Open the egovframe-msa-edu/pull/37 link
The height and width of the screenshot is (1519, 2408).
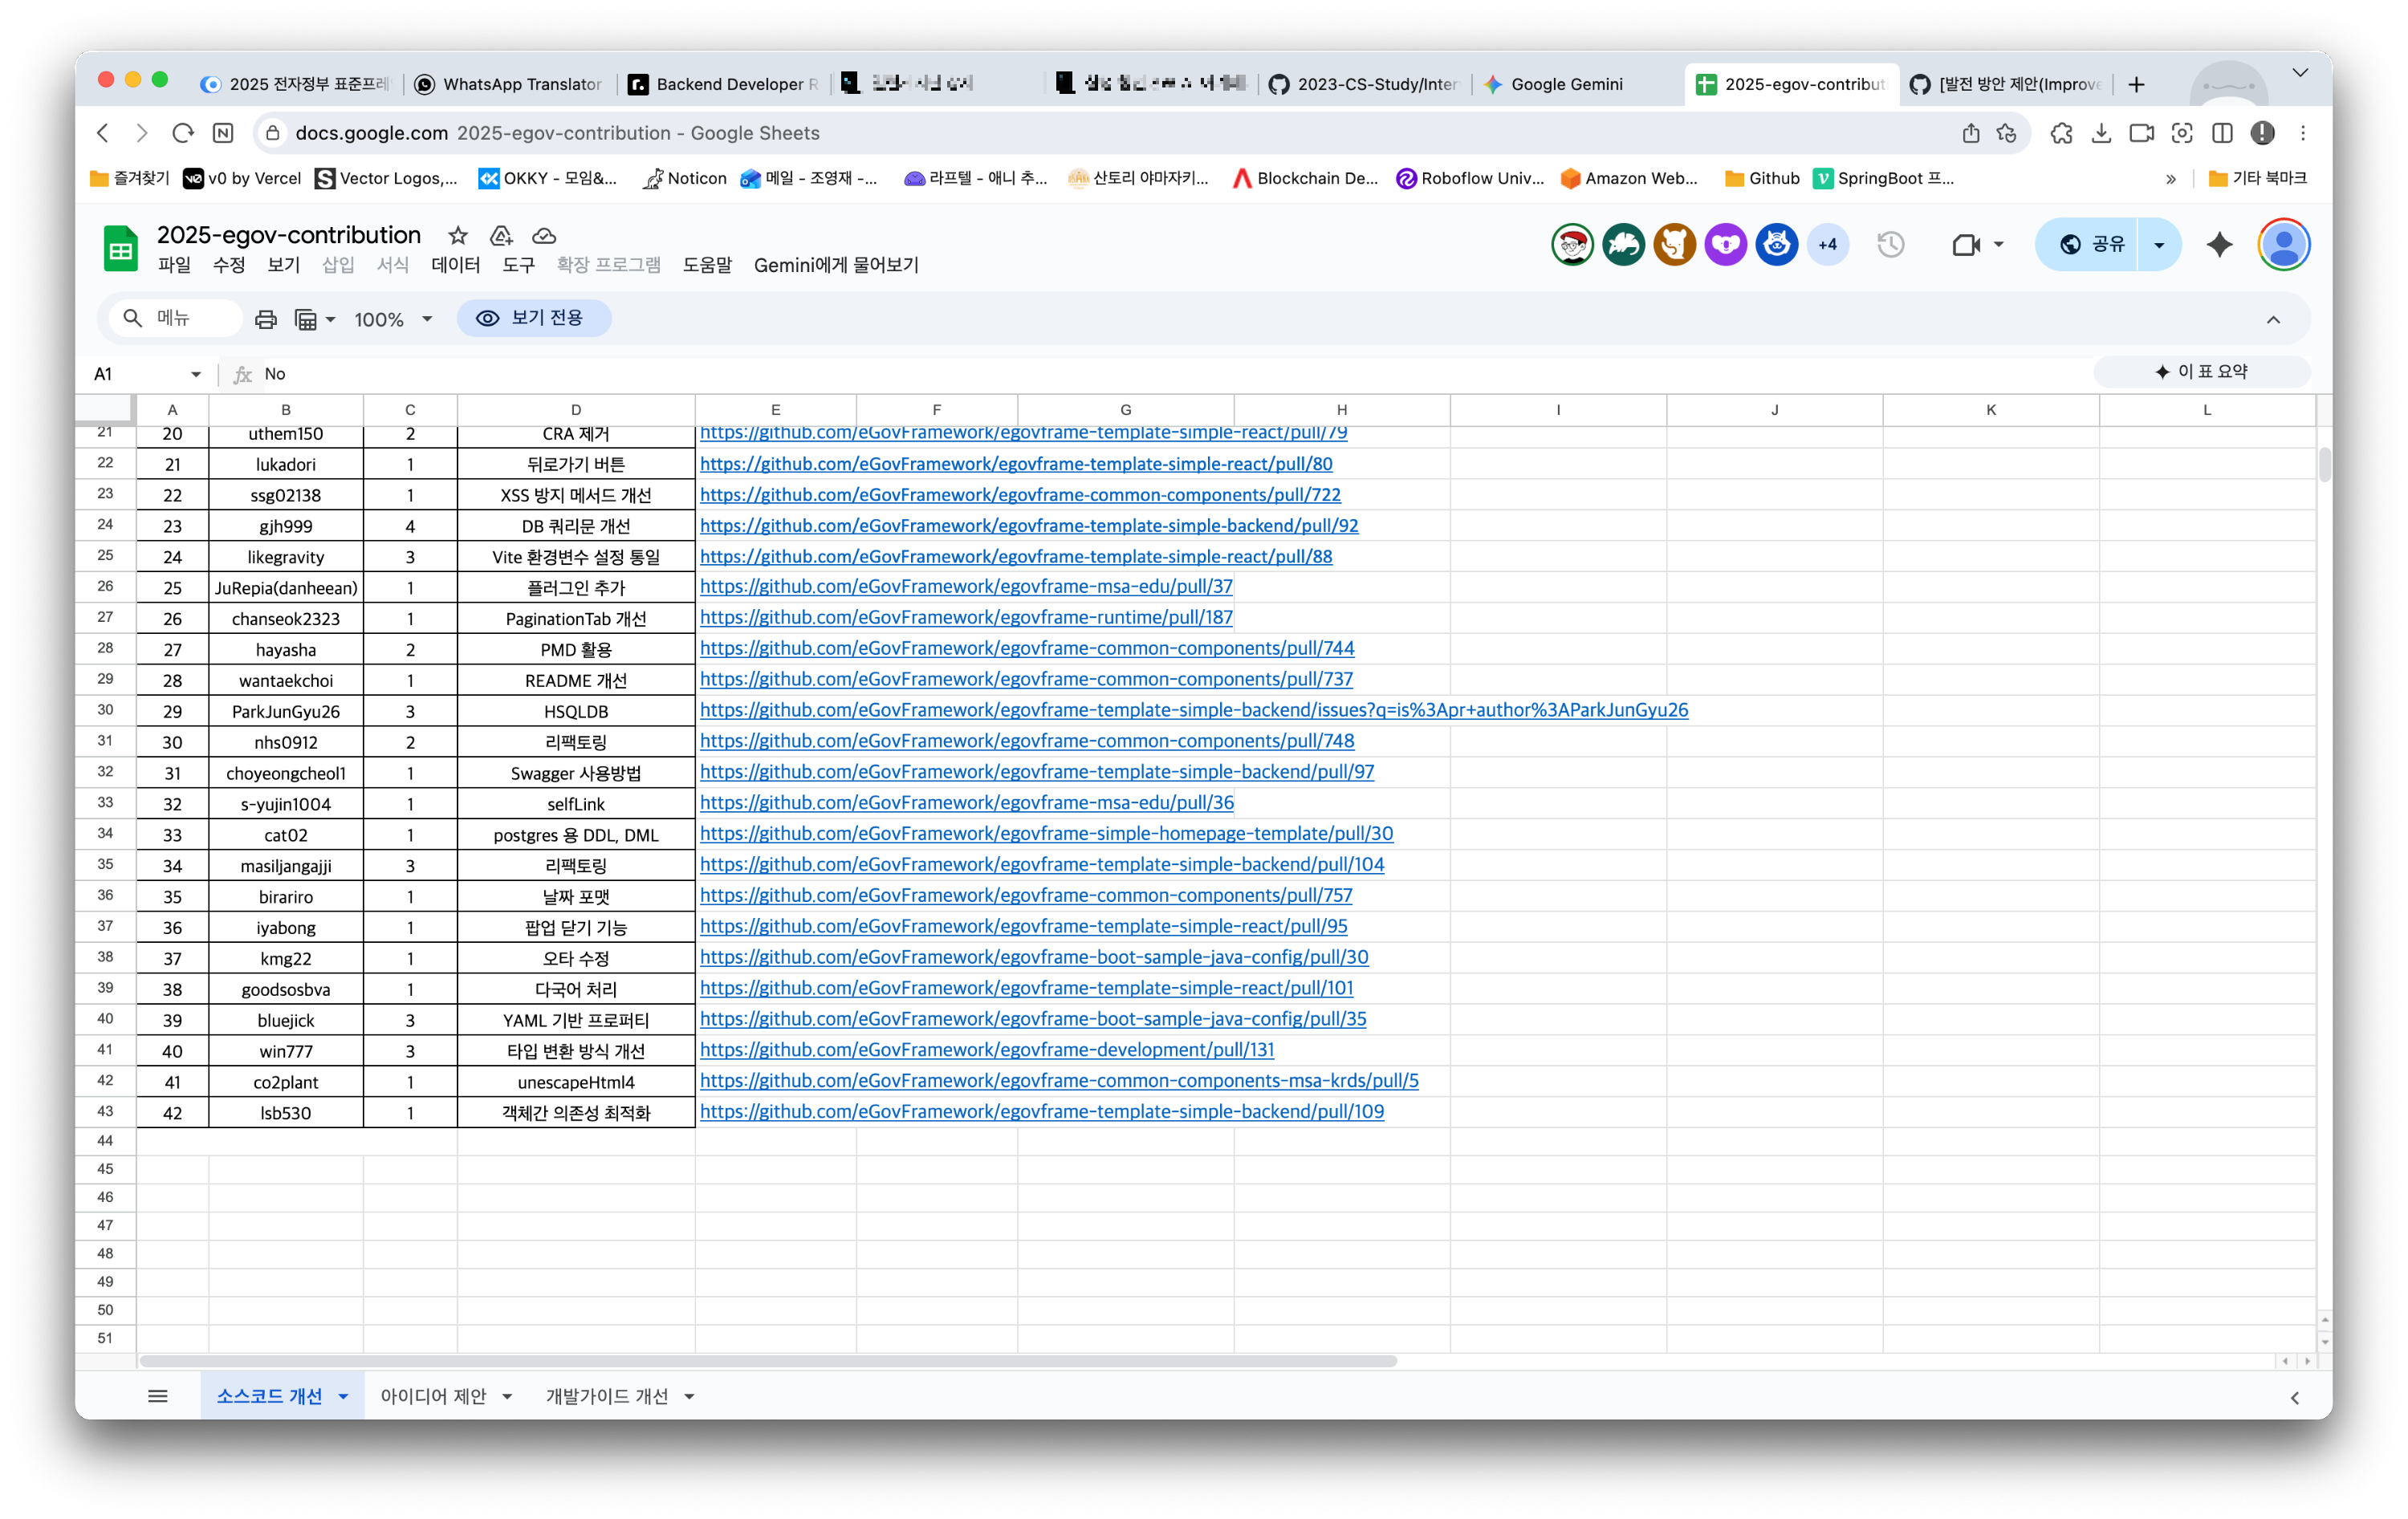[x=966, y=587]
